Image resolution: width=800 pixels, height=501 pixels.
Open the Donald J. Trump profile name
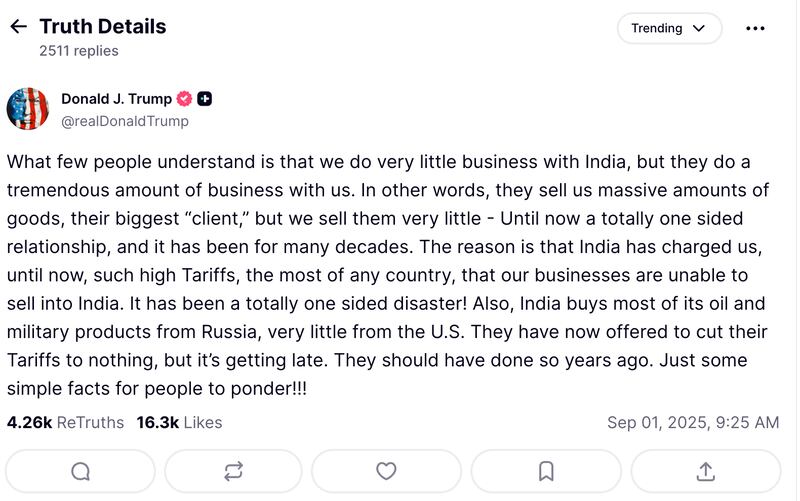pyautogui.click(x=116, y=99)
